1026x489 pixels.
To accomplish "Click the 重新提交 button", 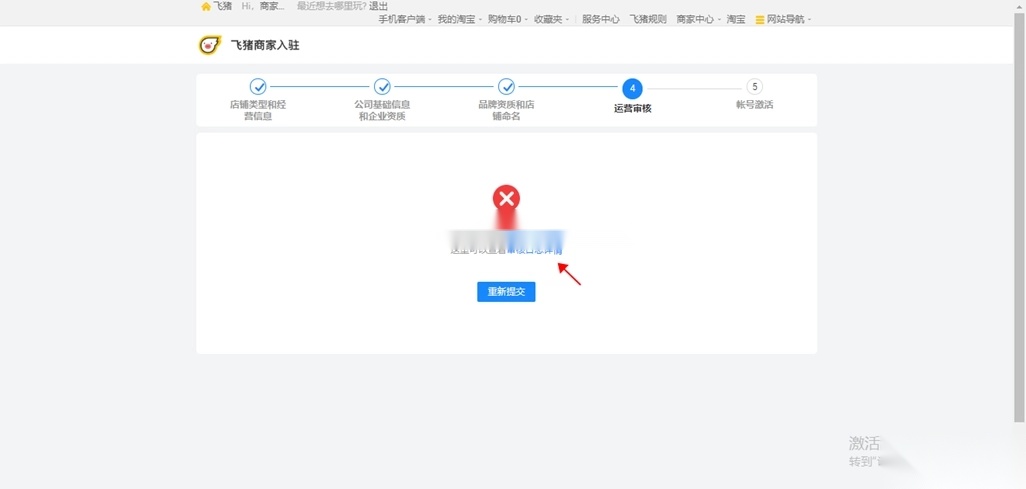I will pyautogui.click(x=506, y=292).
